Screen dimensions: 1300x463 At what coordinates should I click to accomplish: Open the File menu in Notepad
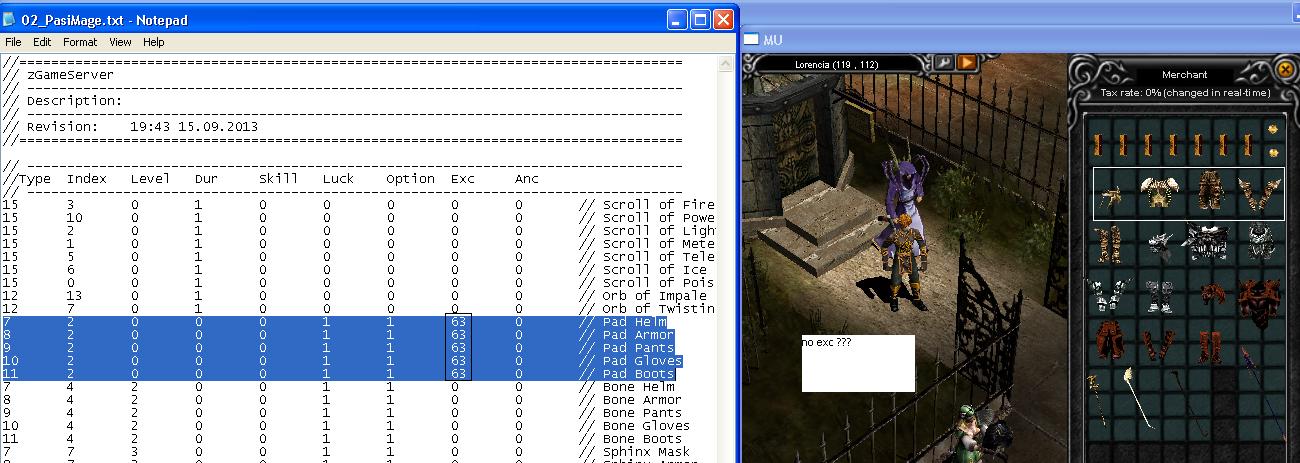tap(13, 42)
